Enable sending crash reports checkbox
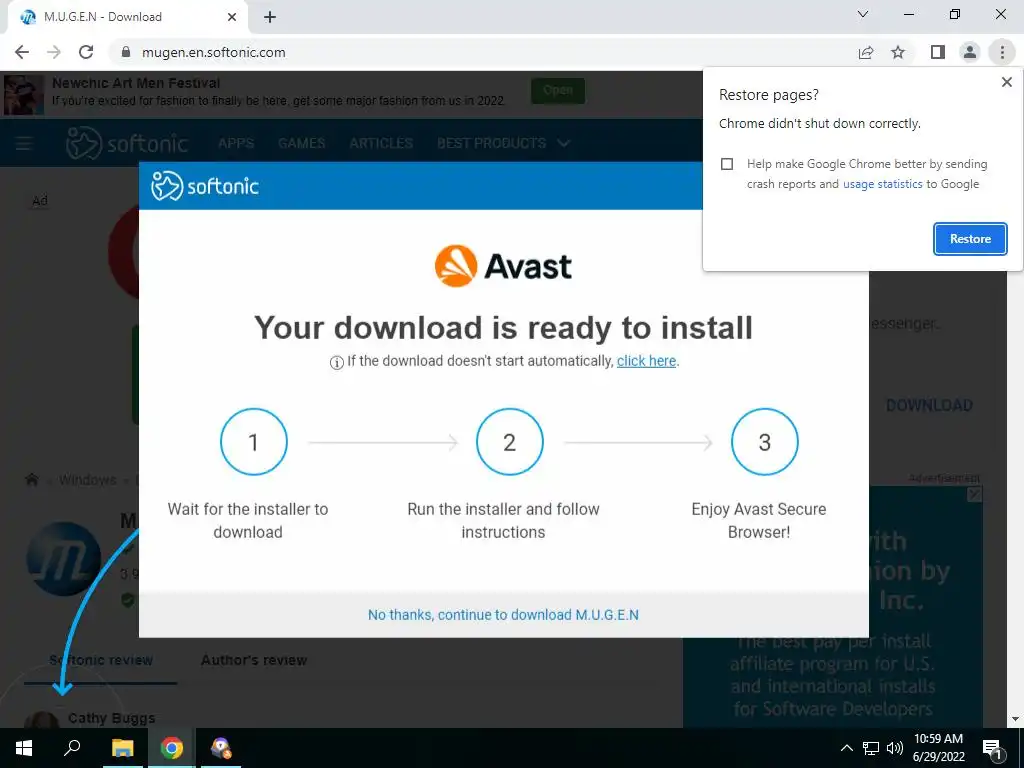Viewport: 1024px width, 768px height. pyautogui.click(x=727, y=164)
